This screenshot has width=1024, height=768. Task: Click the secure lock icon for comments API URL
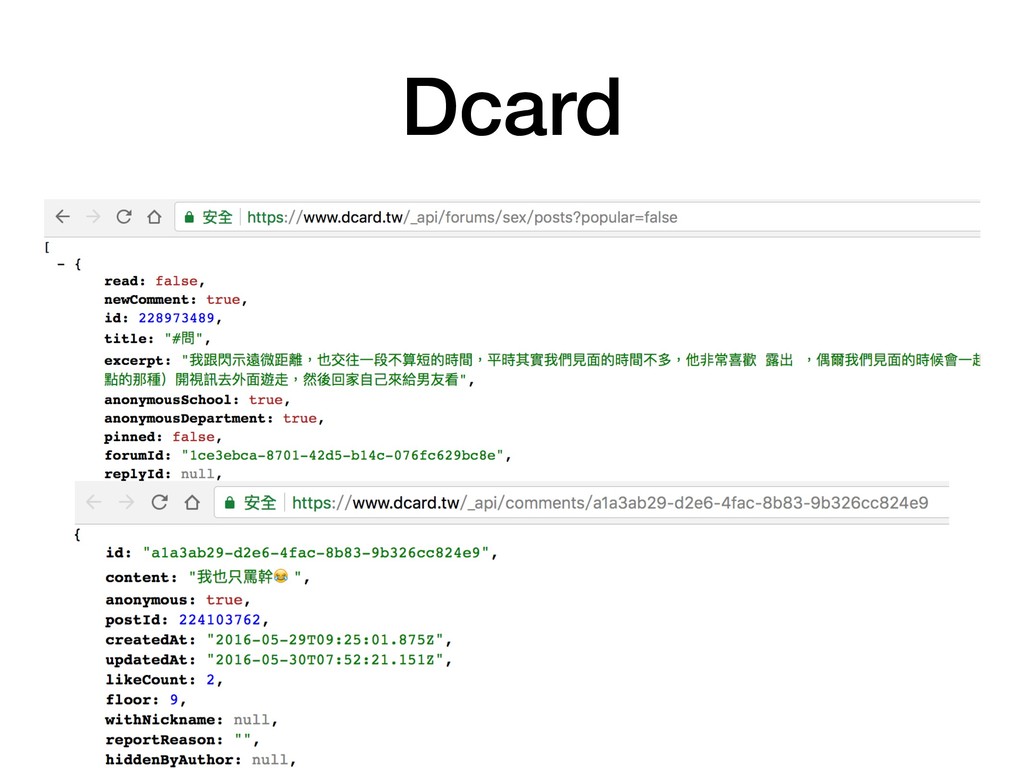229,503
